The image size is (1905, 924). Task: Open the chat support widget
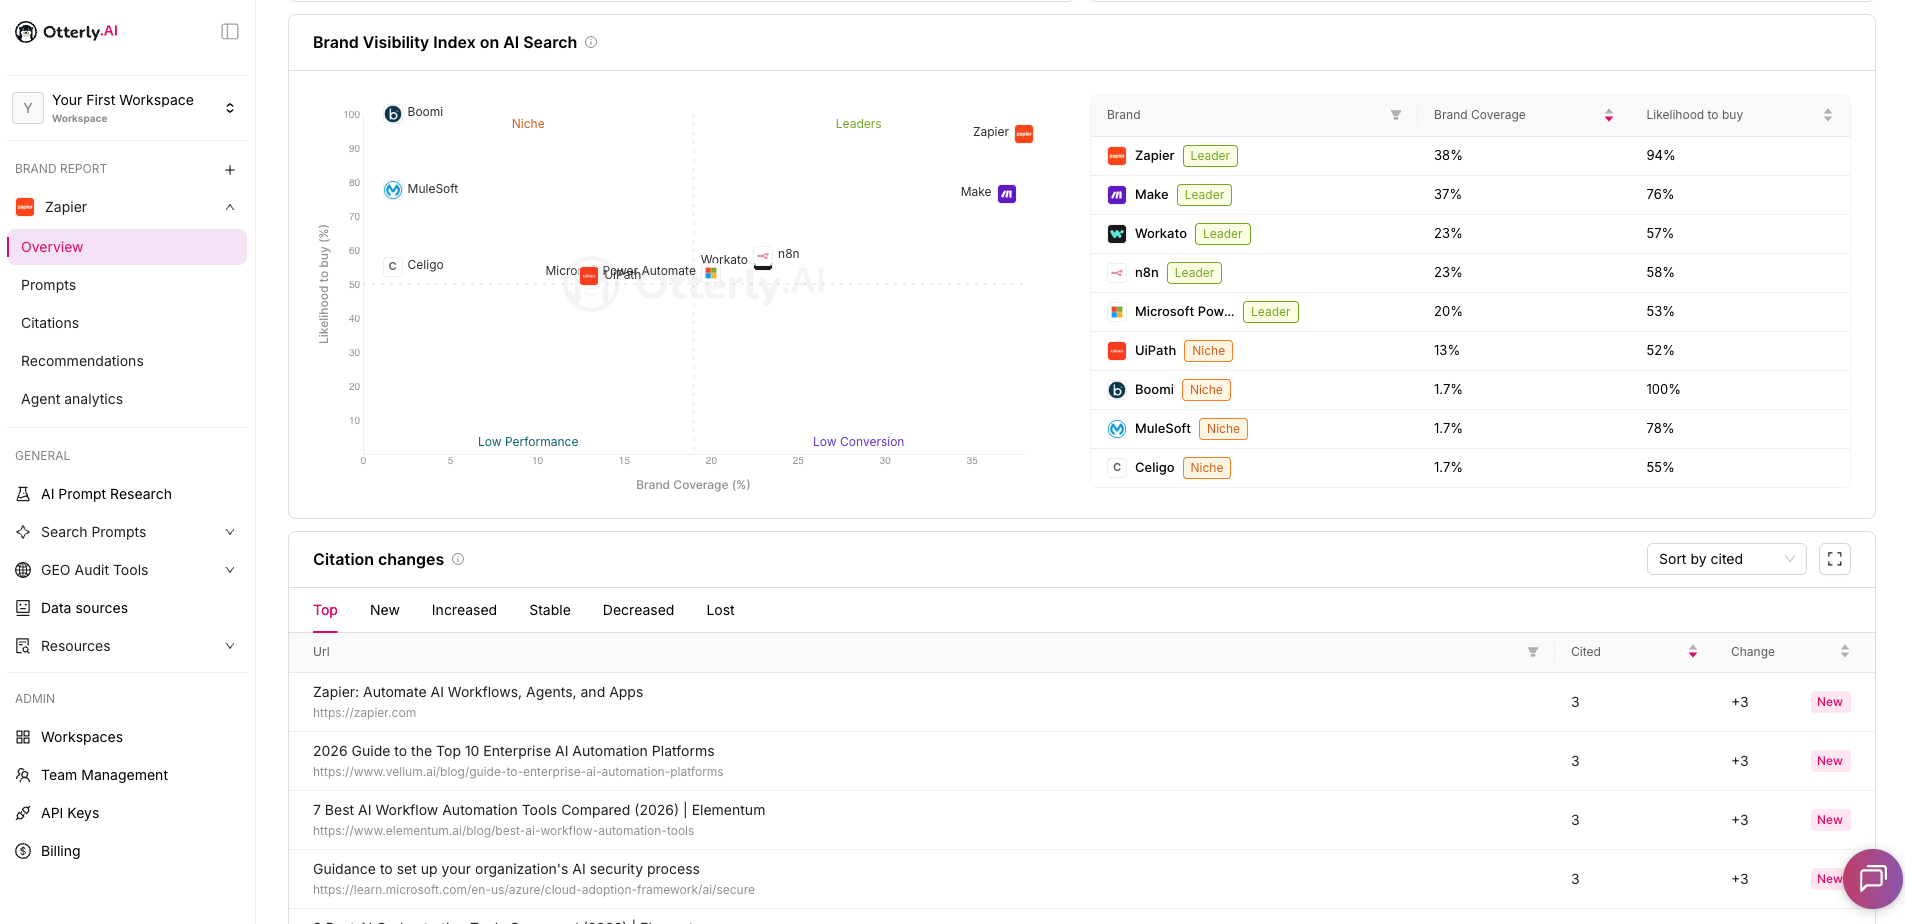1872,879
